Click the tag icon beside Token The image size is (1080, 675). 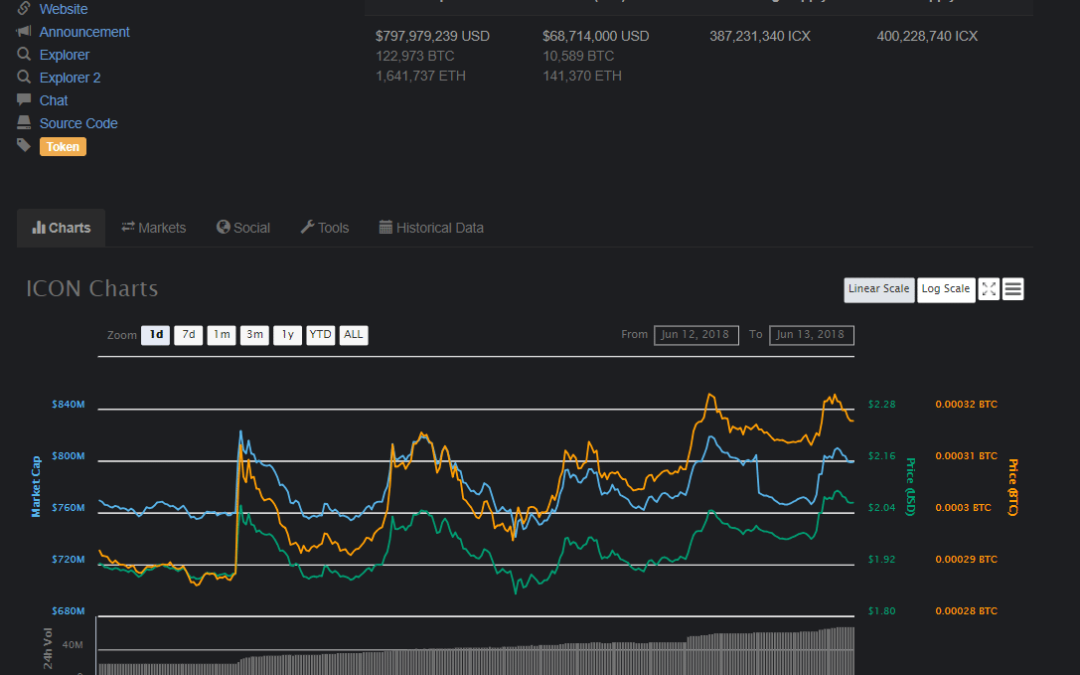point(23,145)
